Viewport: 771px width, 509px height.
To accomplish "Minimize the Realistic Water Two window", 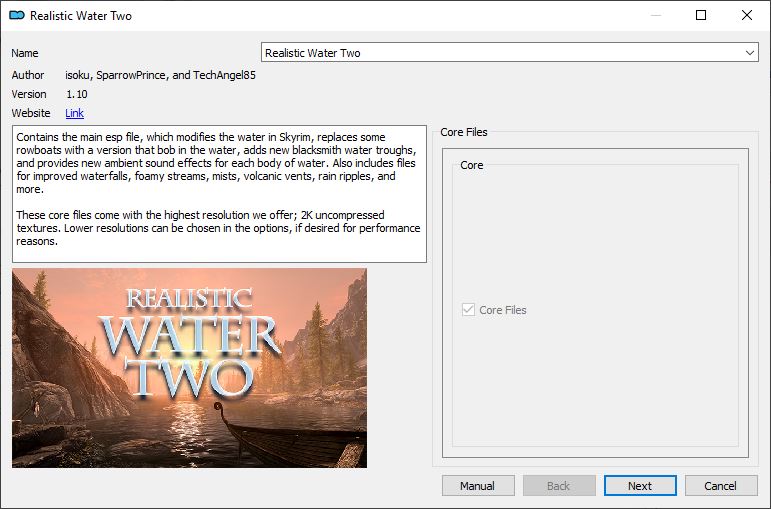I will [656, 15].
